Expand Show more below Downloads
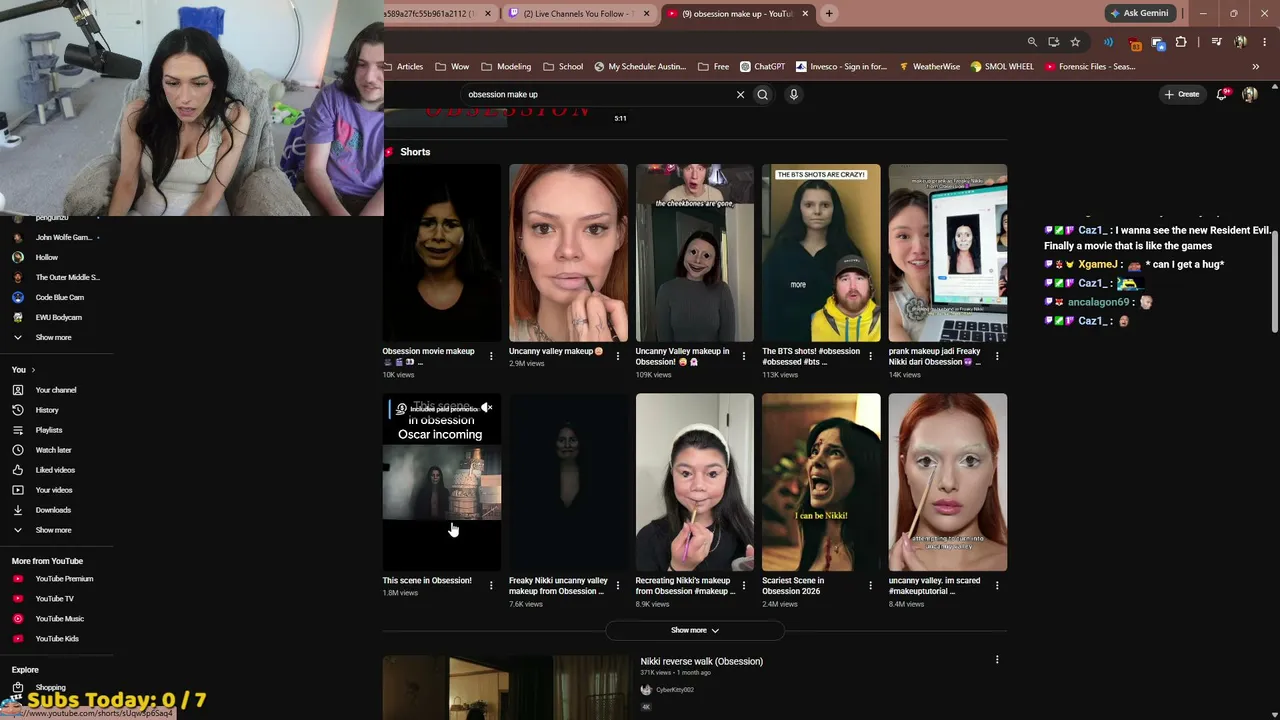 pyautogui.click(x=53, y=530)
